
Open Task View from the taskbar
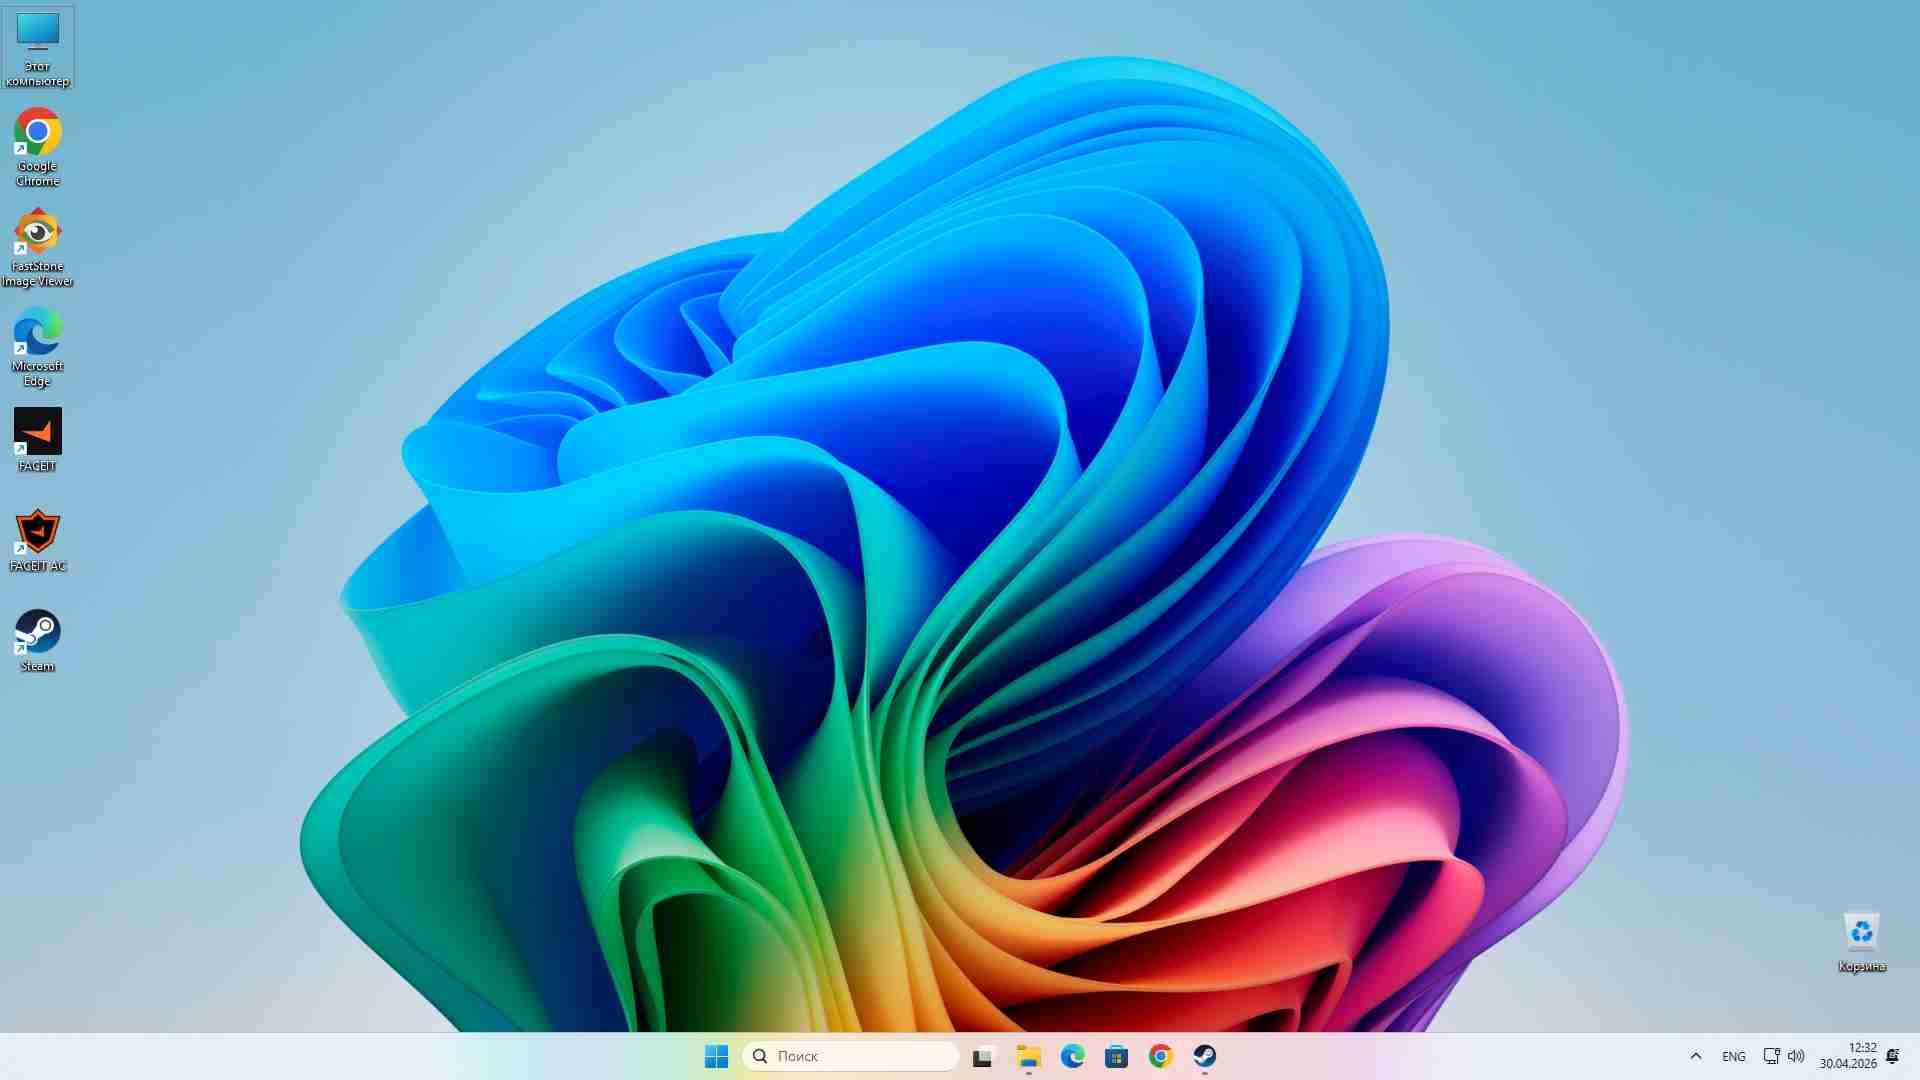tap(983, 1056)
